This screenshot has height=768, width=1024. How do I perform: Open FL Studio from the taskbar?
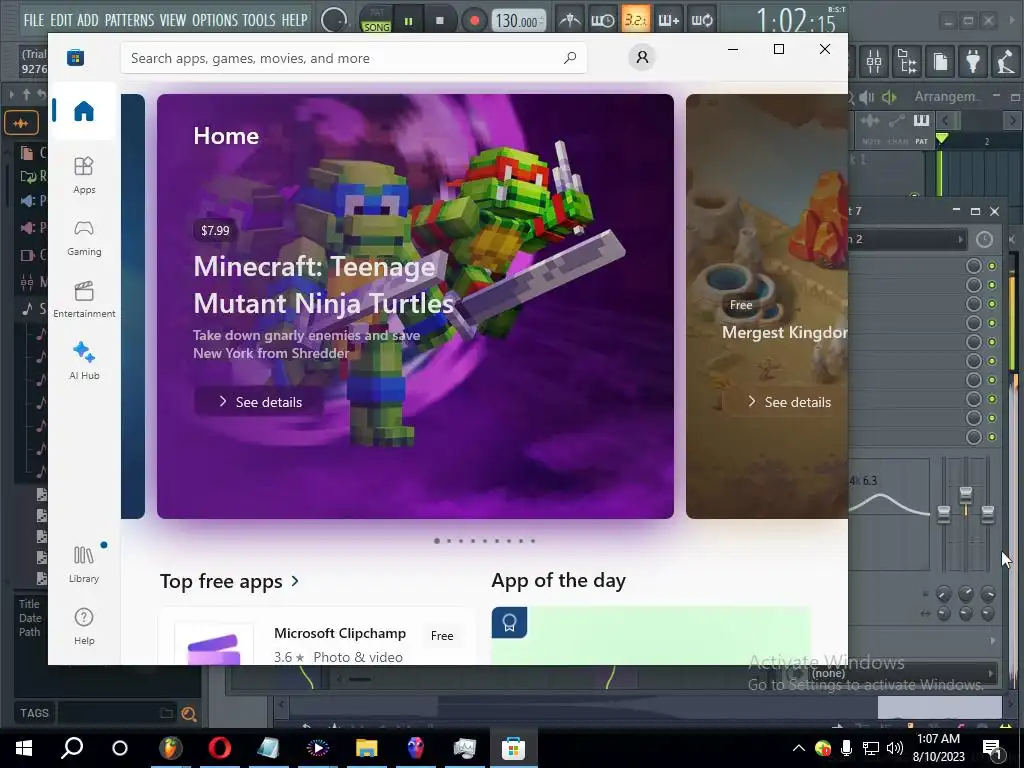(170, 748)
